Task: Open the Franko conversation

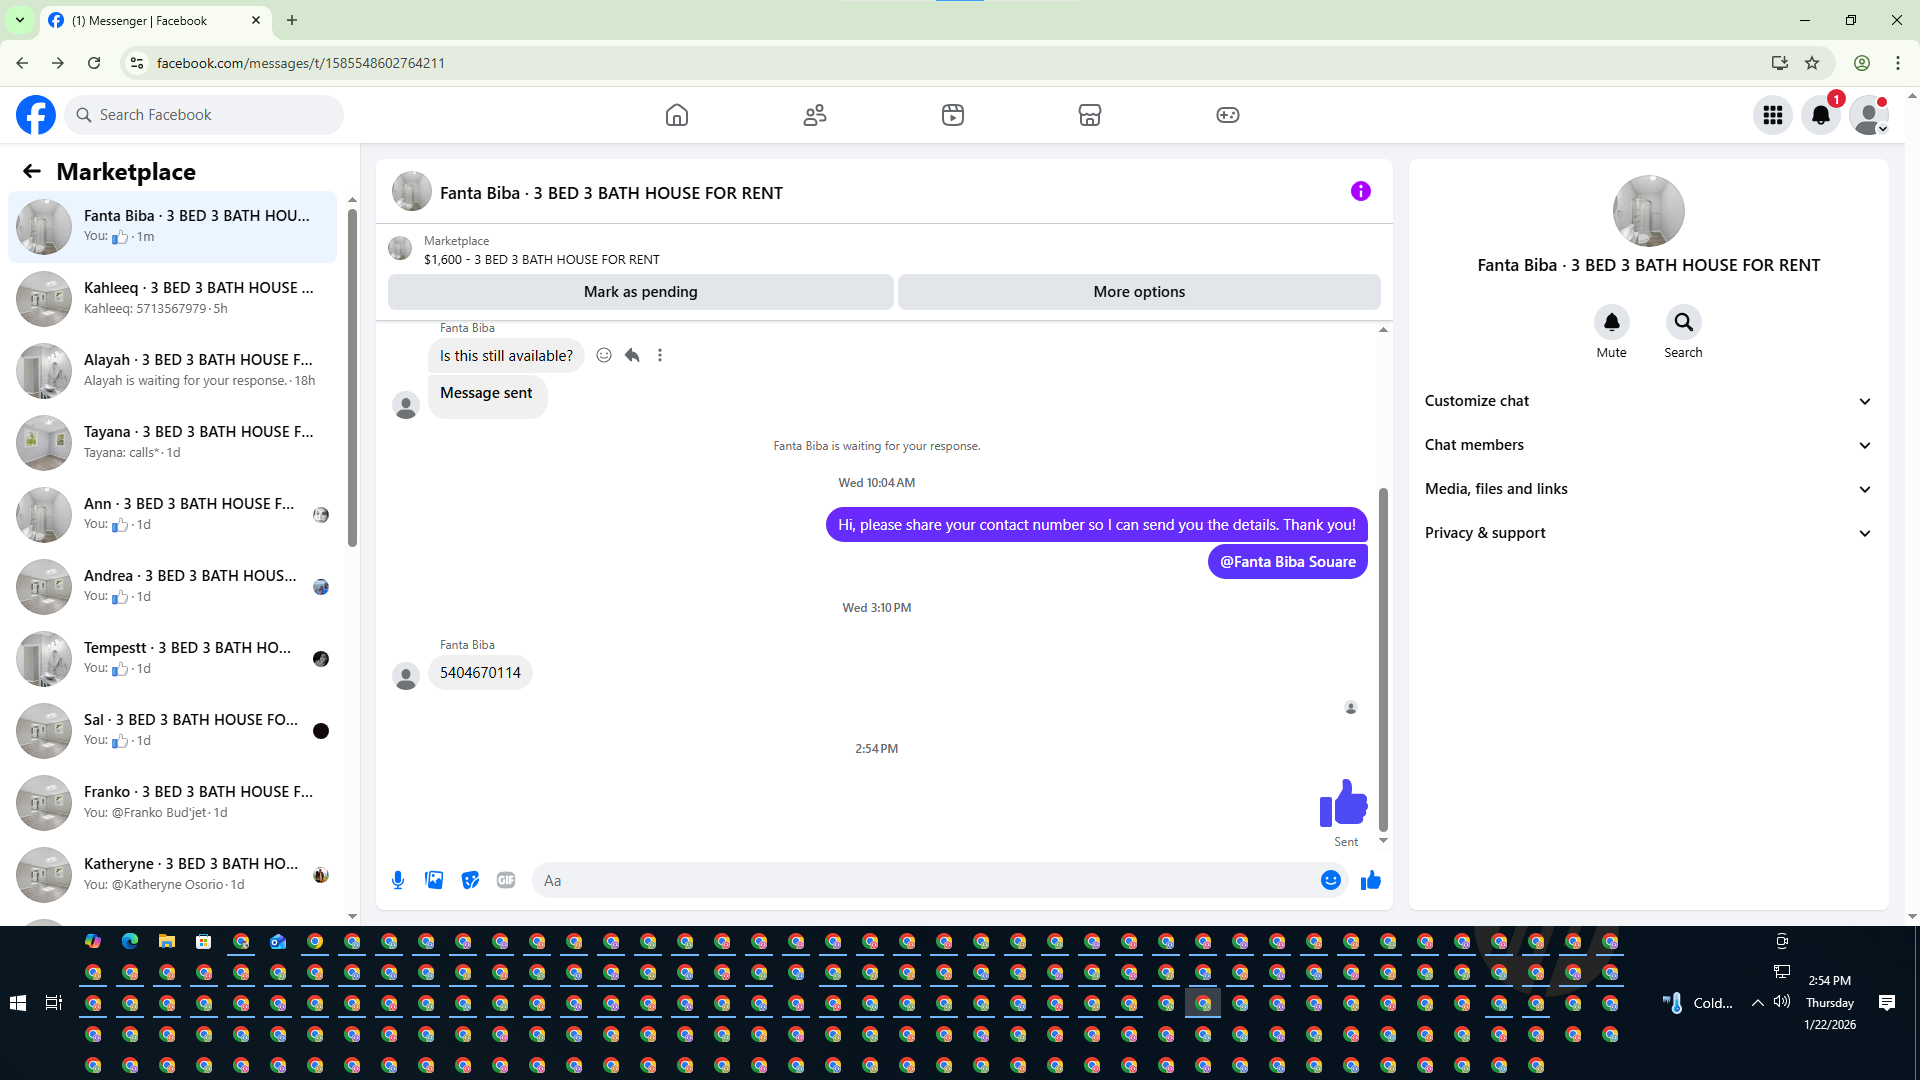Action: (x=173, y=802)
